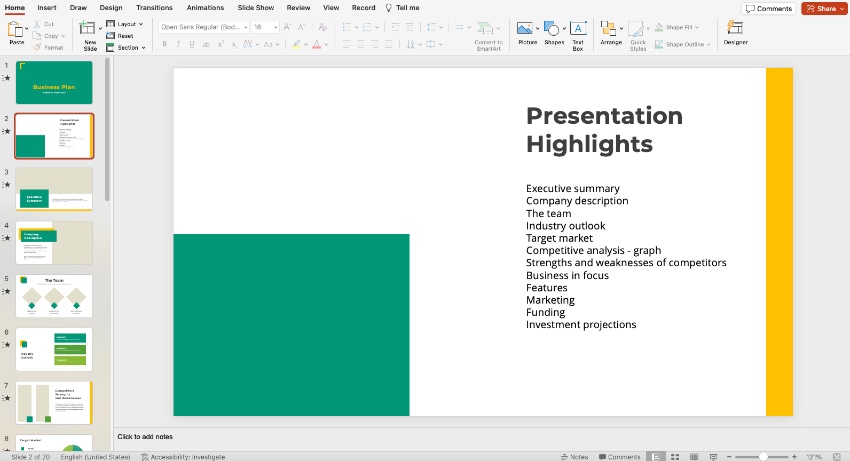Toggle Strikethrough formatting
The height and width of the screenshot is (461, 850).
[x=206, y=44]
